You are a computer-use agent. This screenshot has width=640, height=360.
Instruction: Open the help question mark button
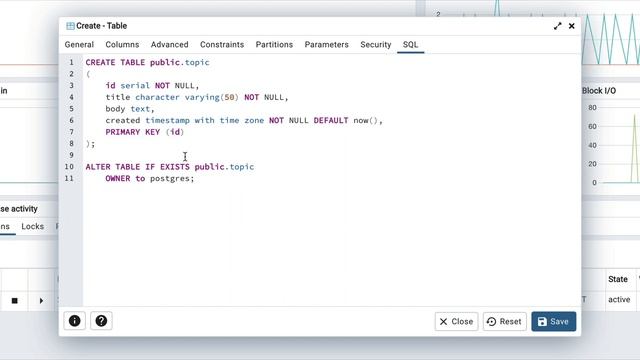[x=101, y=321]
